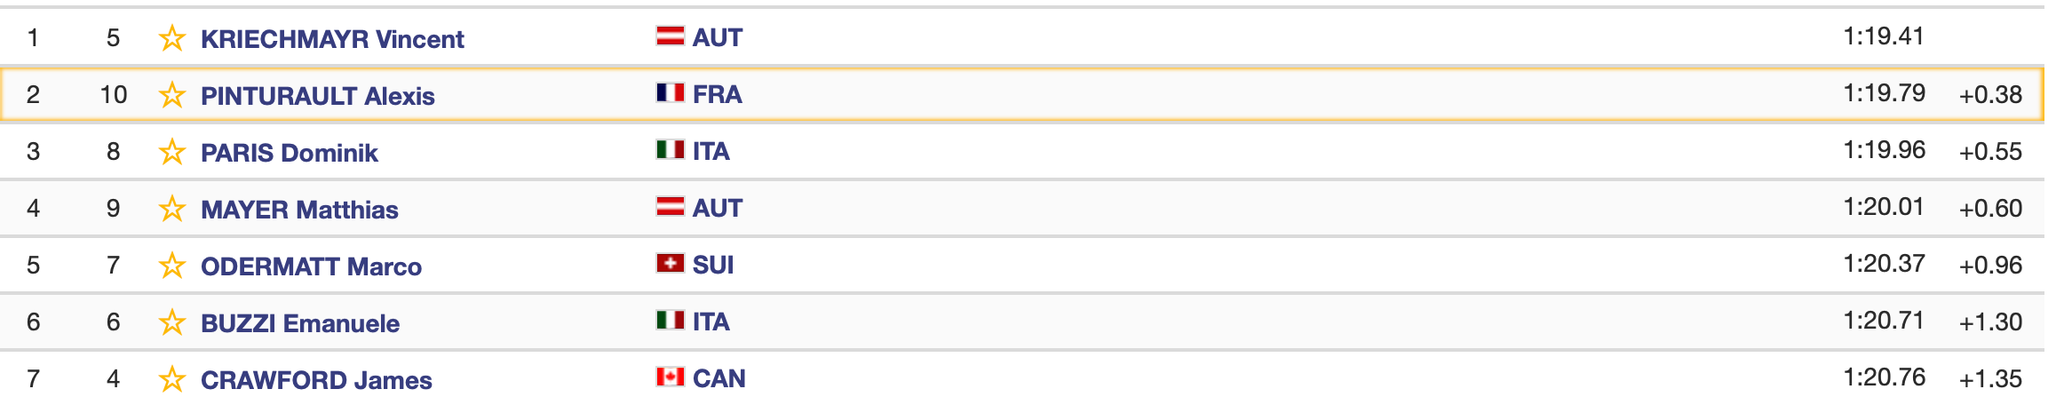Click the Italian flag next to PARIS
This screenshot has width=2048, height=405.
point(670,150)
